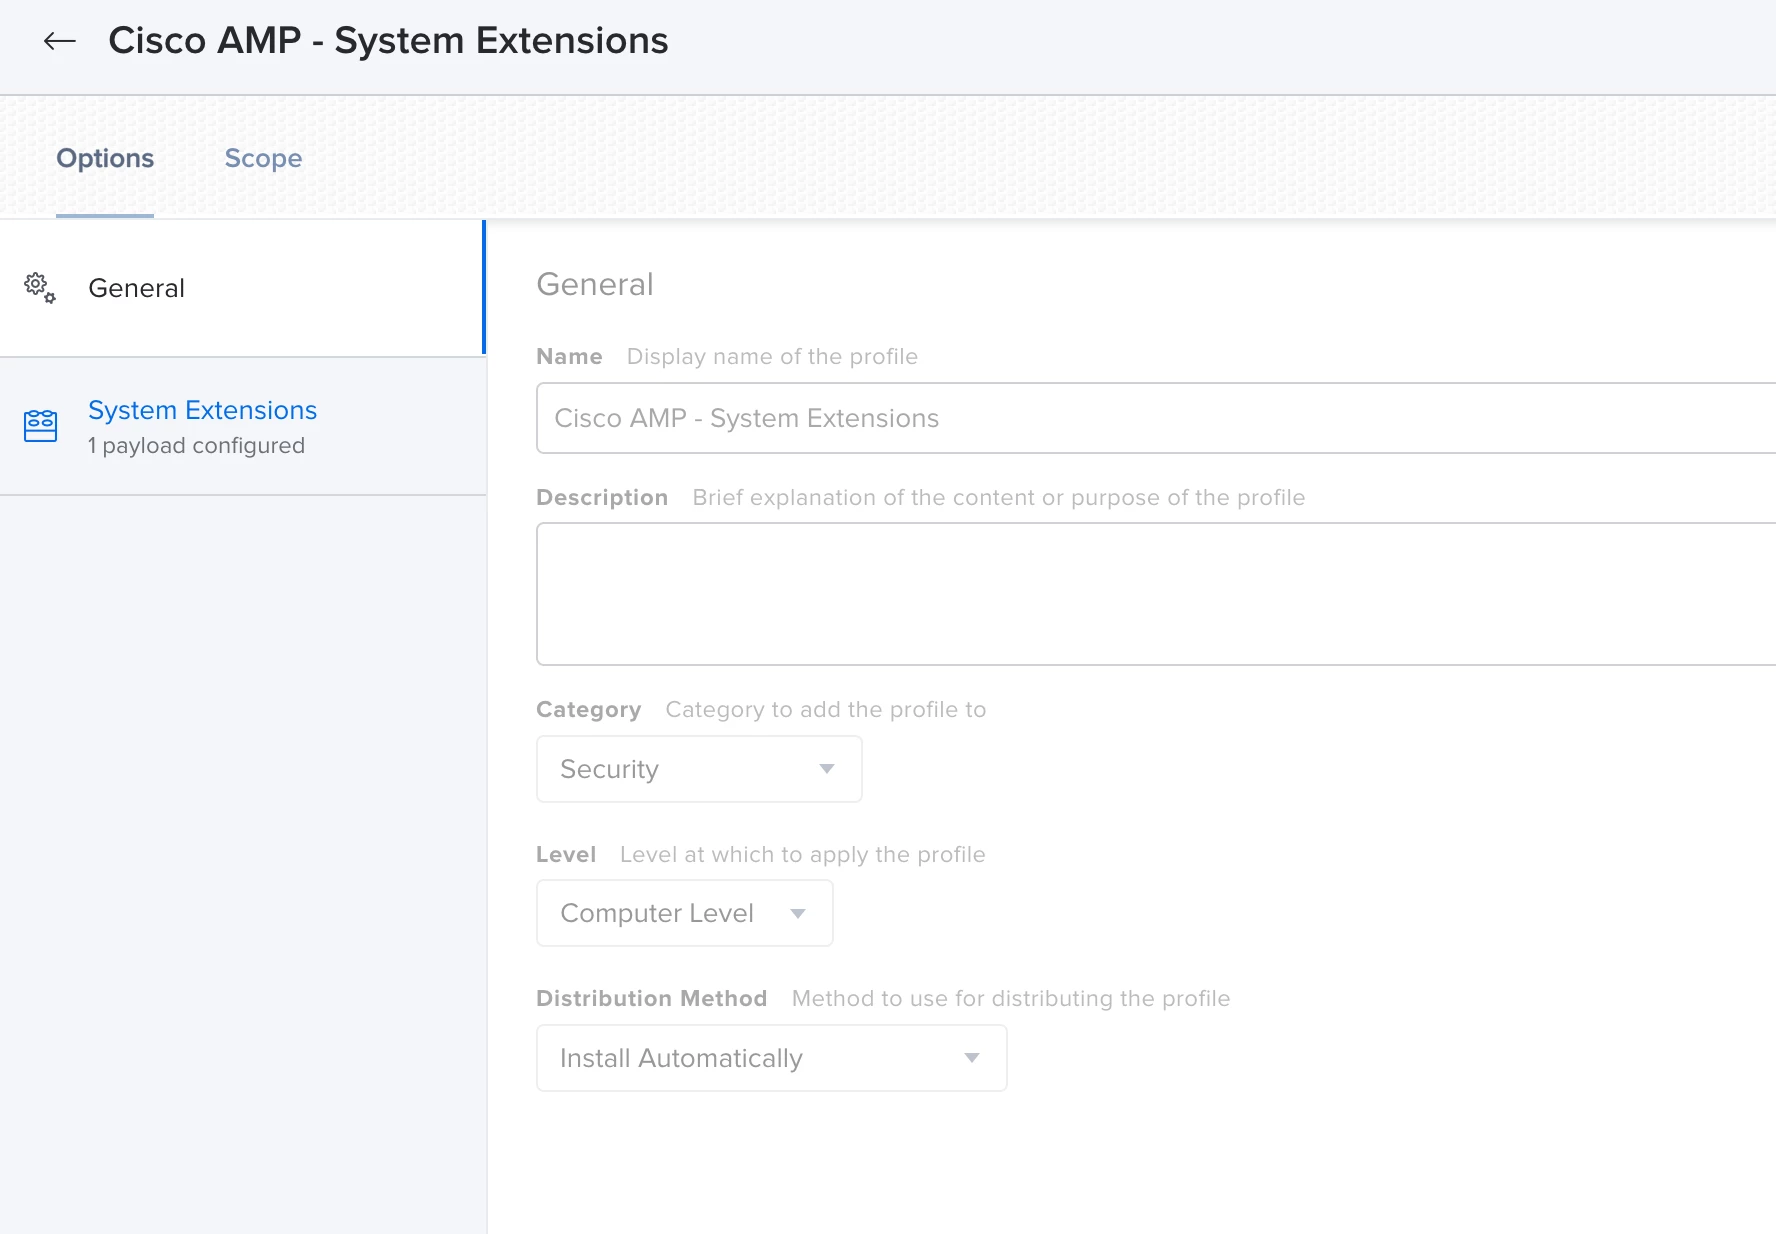Image resolution: width=1776 pixels, height=1234 pixels.
Task: Click the 'Category to add the profile to' hint
Action: [x=826, y=710]
